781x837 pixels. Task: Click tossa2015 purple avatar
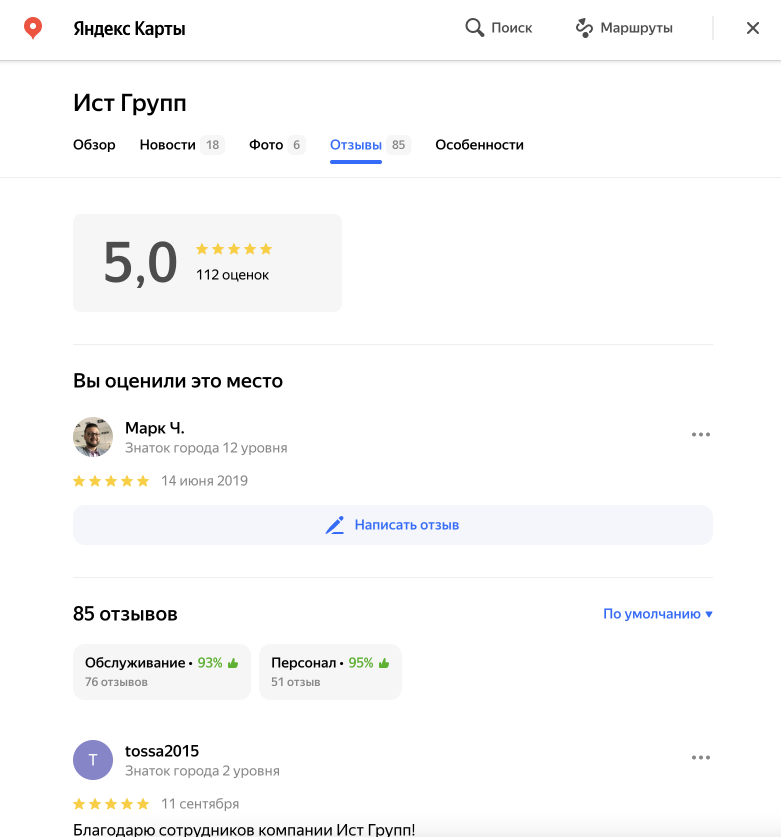93,760
